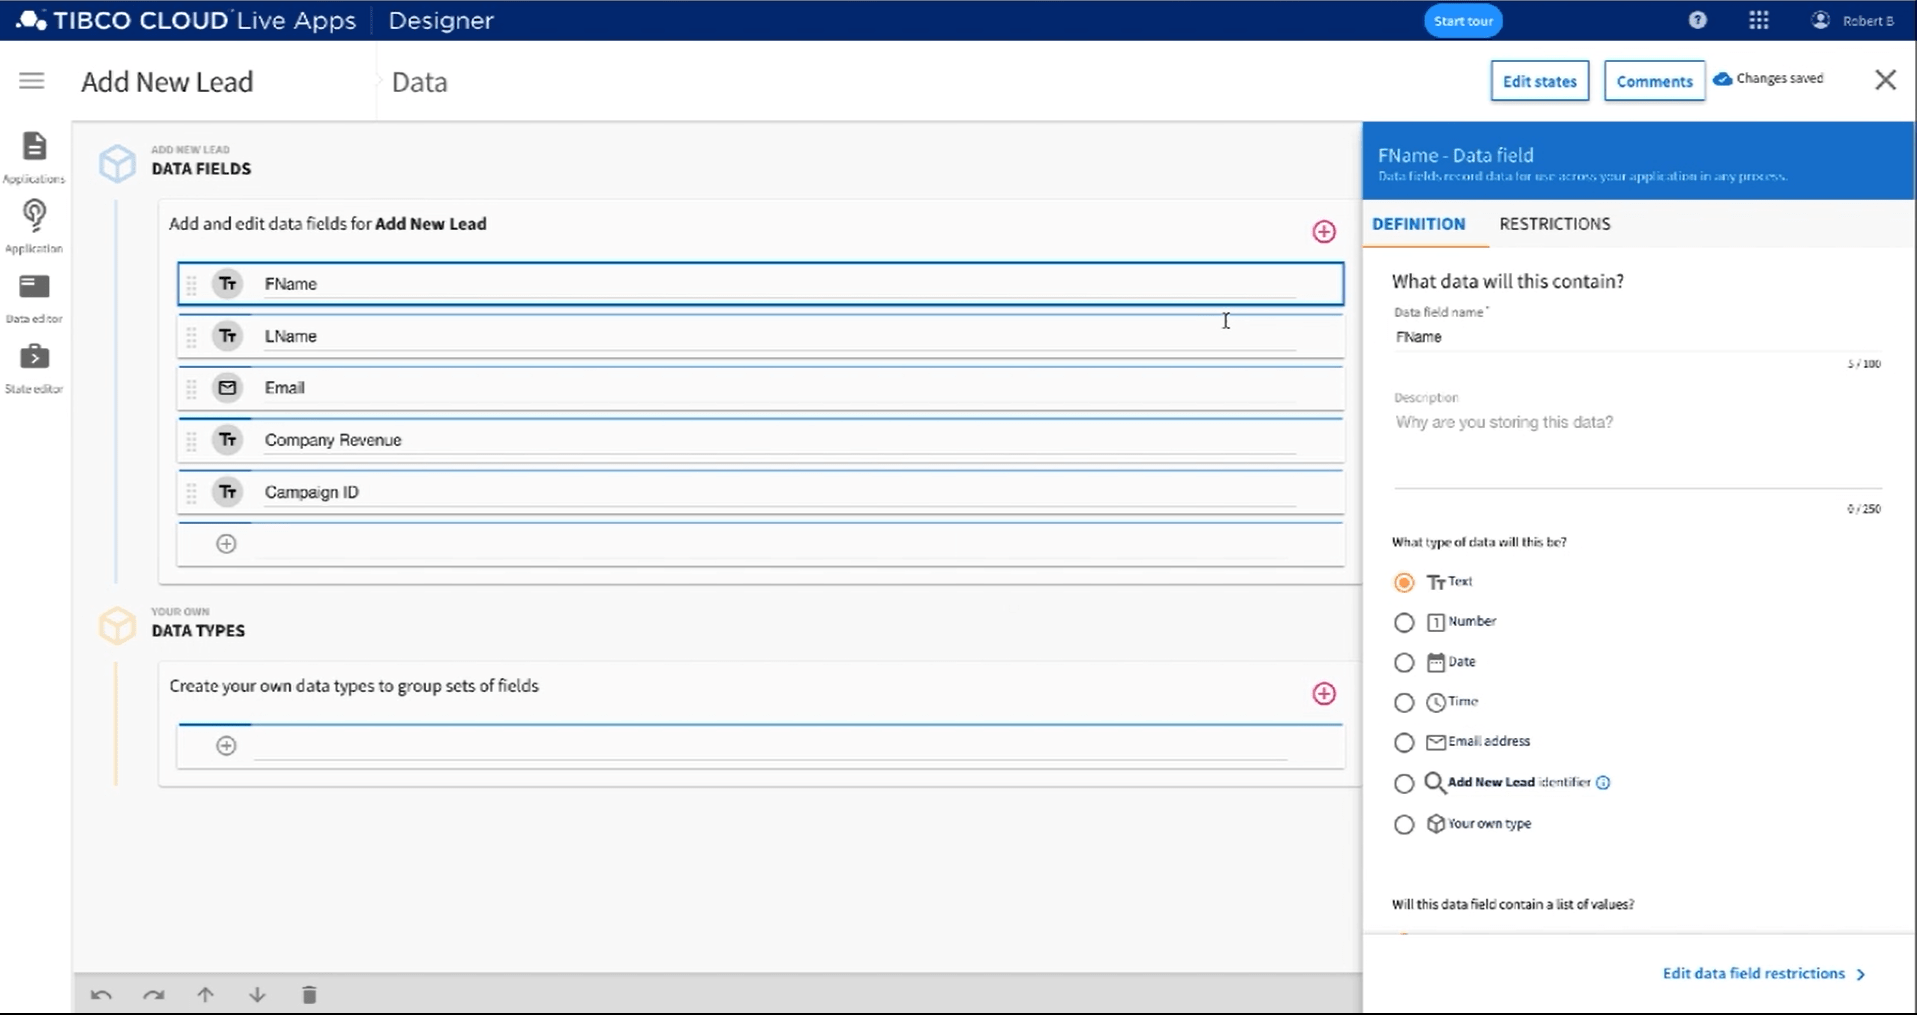Delete selected field with trash icon
The image size is (1917, 1015).
click(x=309, y=995)
